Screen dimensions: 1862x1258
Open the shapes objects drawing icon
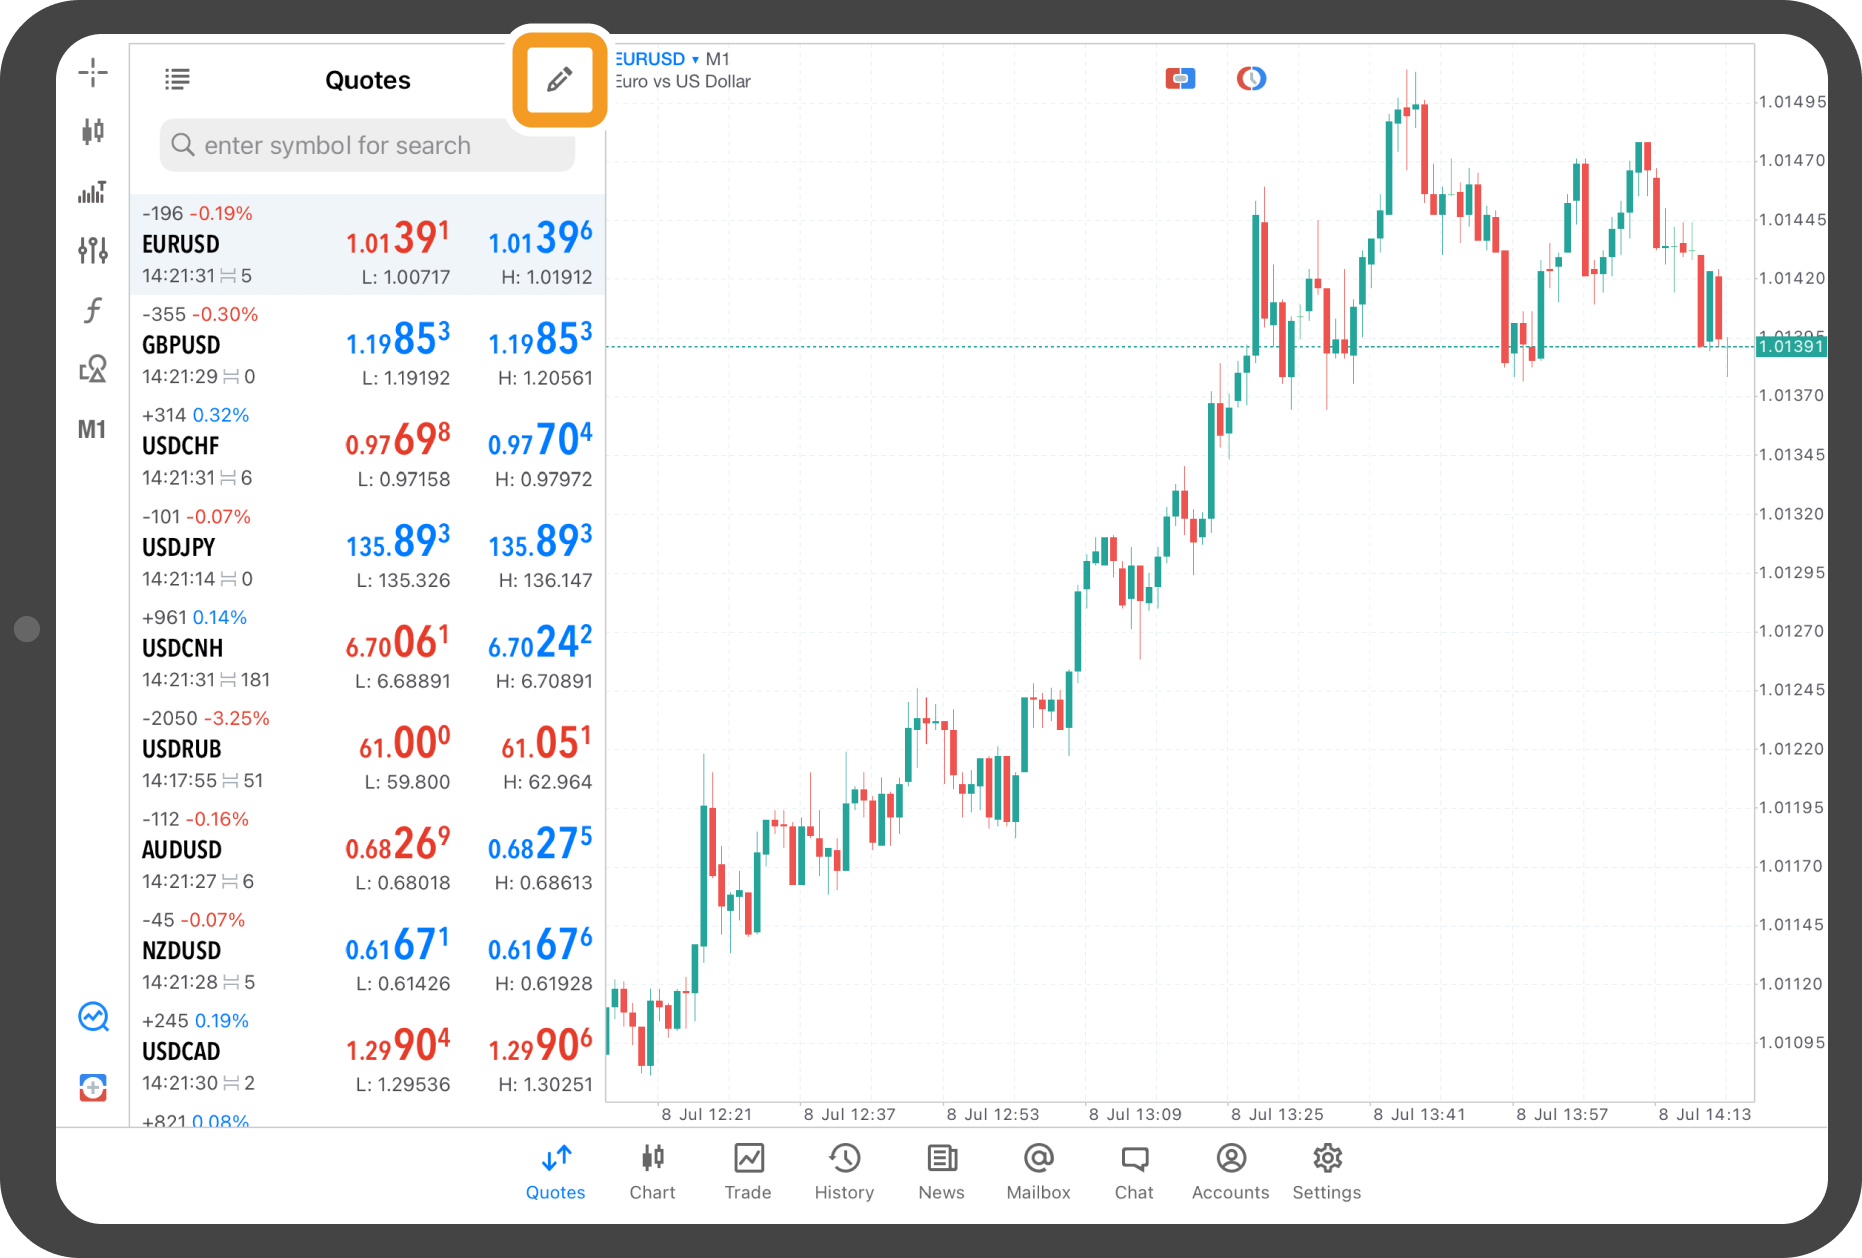93,369
